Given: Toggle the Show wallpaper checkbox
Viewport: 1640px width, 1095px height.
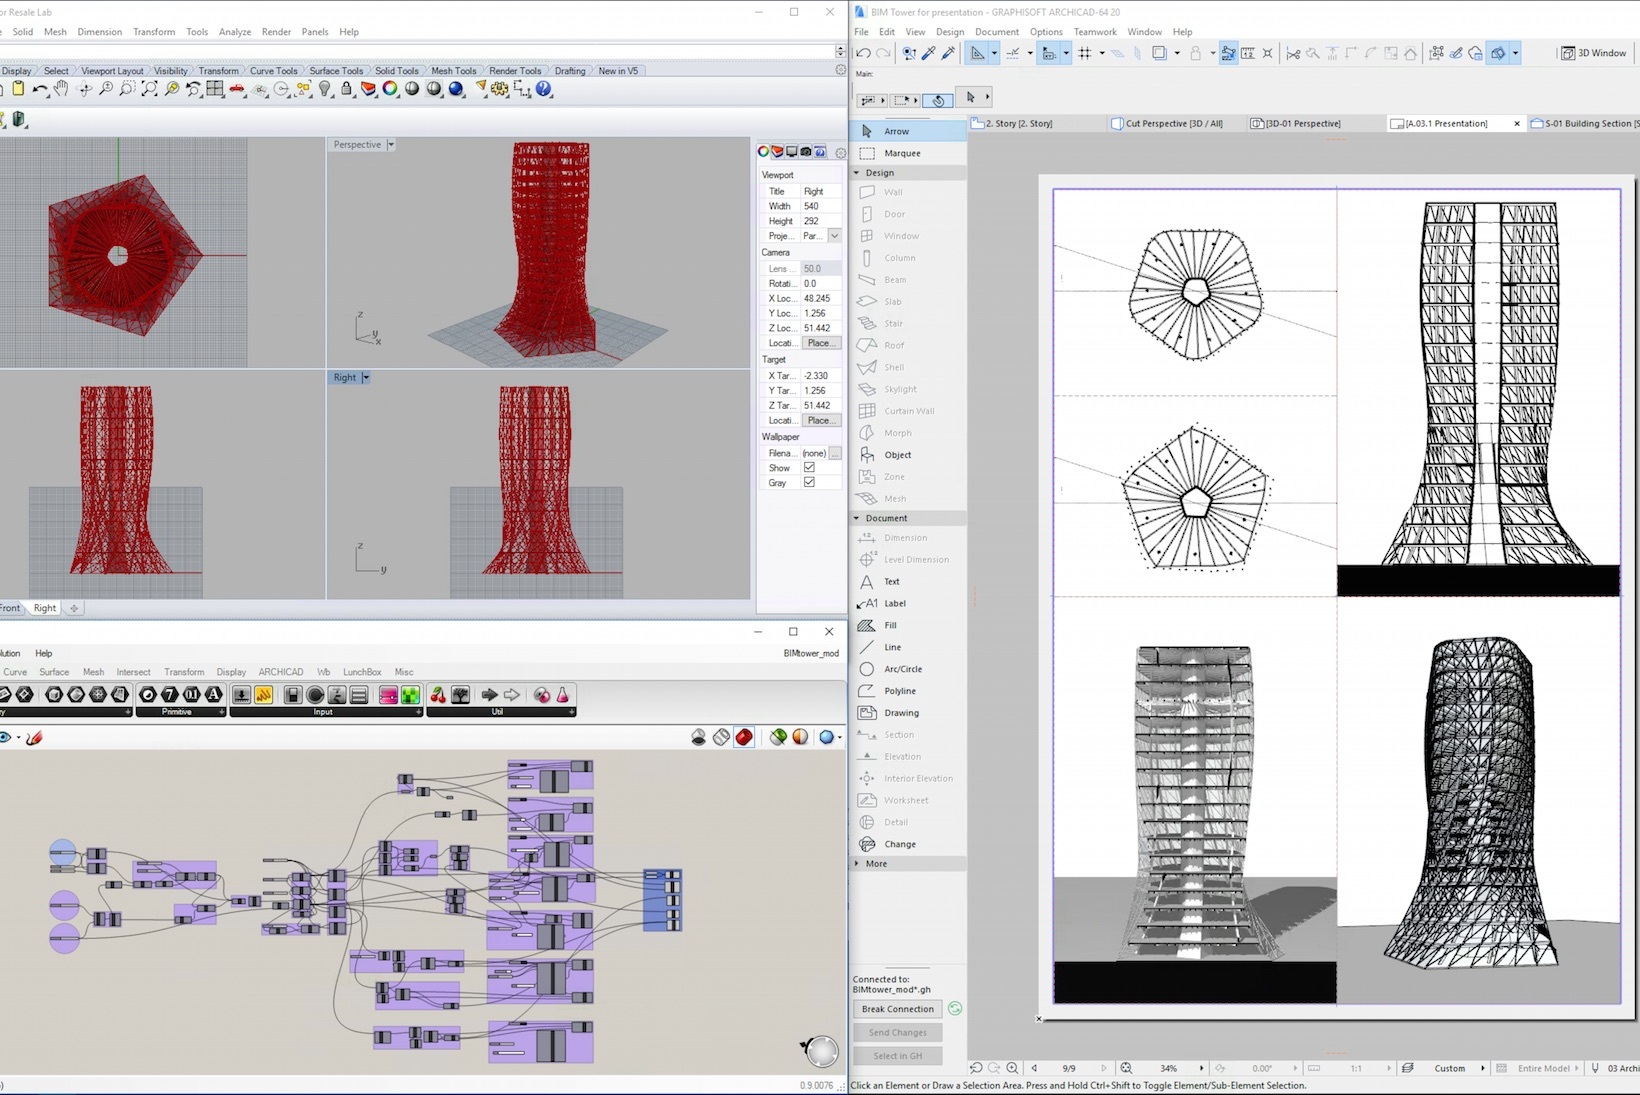Looking at the screenshot, I should point(809,467).
